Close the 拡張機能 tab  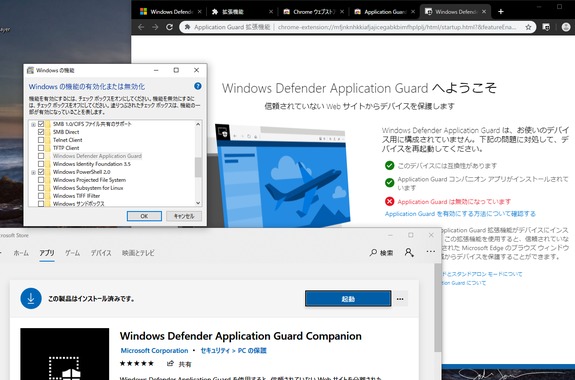point(271,12)
